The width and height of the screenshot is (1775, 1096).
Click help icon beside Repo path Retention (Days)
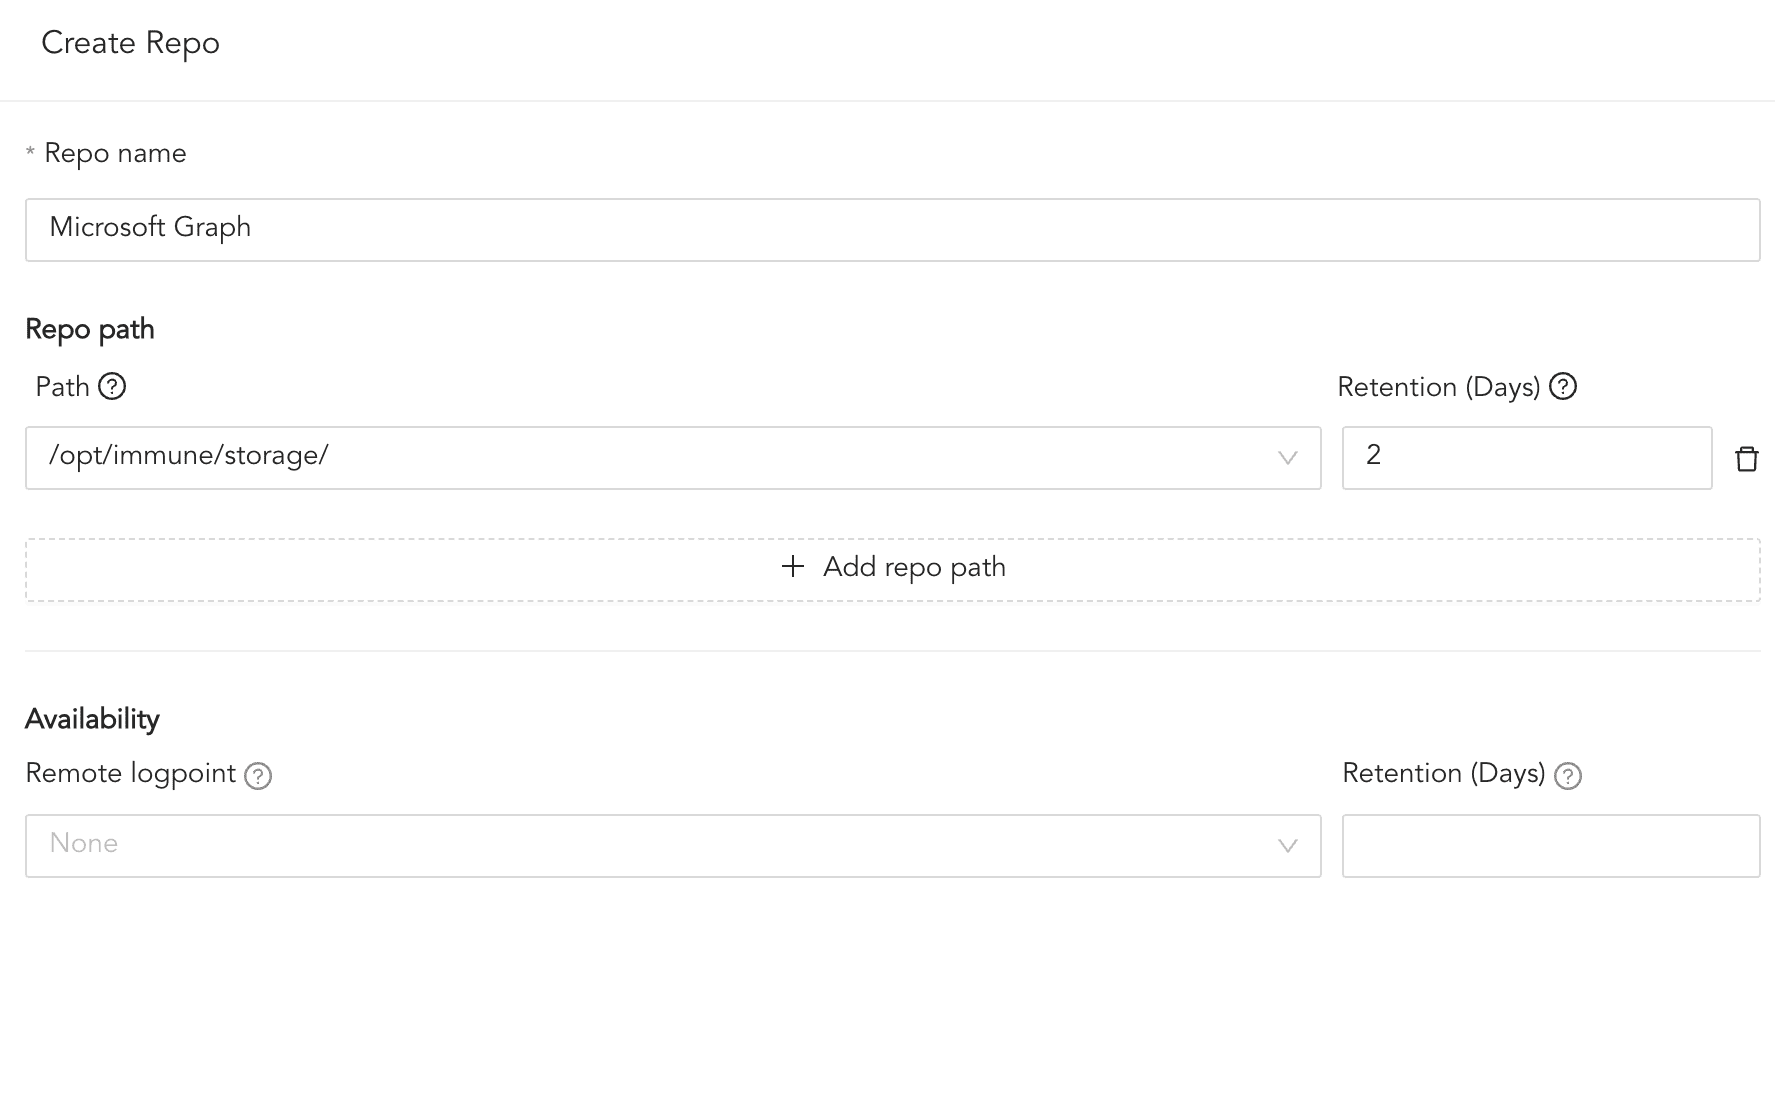point(1562,386)
